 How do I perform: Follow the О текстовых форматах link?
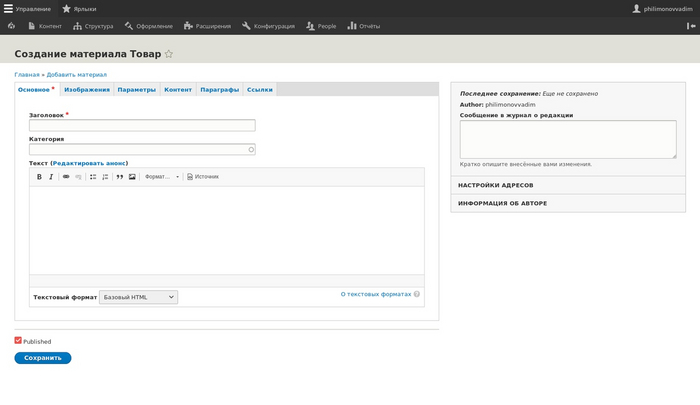(375, 294)
